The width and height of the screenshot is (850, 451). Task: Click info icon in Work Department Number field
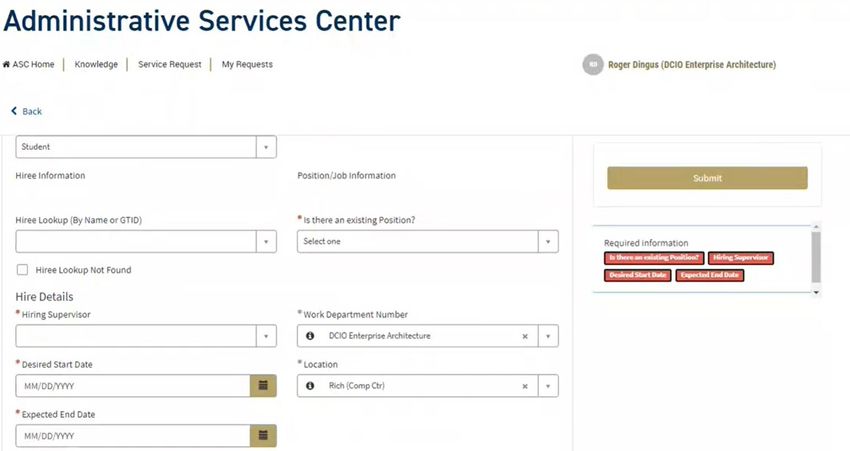(x=310, y=336)
